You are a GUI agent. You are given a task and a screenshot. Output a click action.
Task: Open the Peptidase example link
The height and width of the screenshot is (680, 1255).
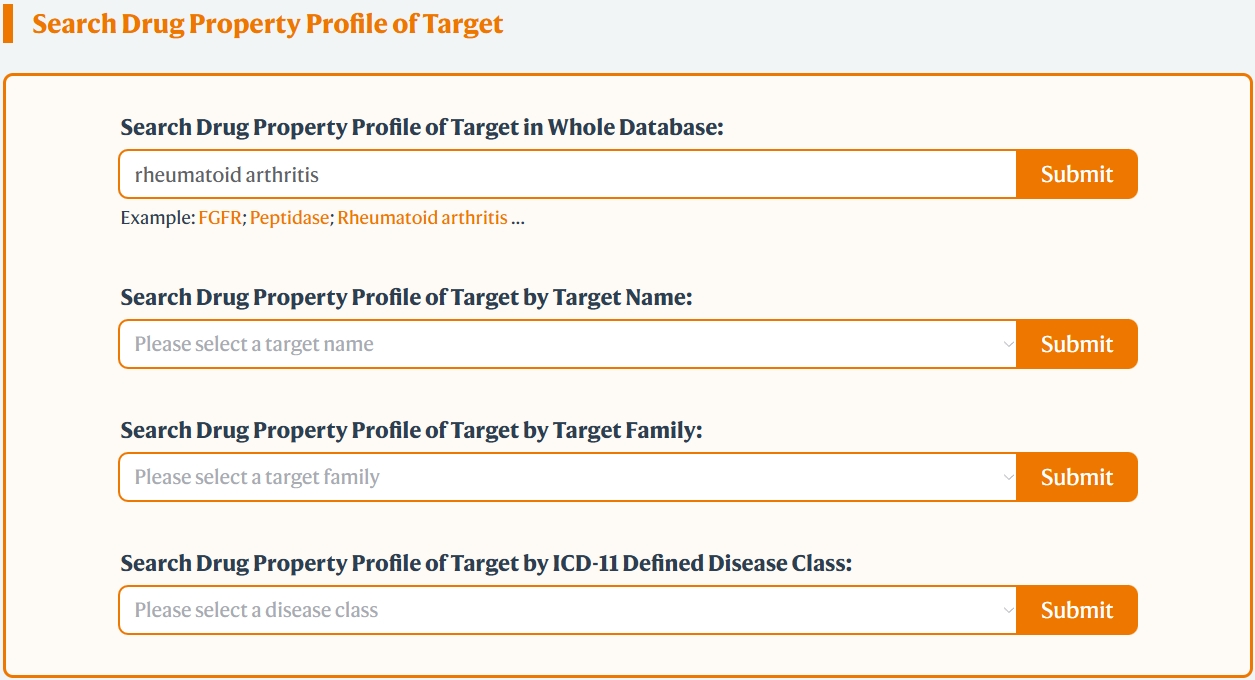[x=289, y=218]
